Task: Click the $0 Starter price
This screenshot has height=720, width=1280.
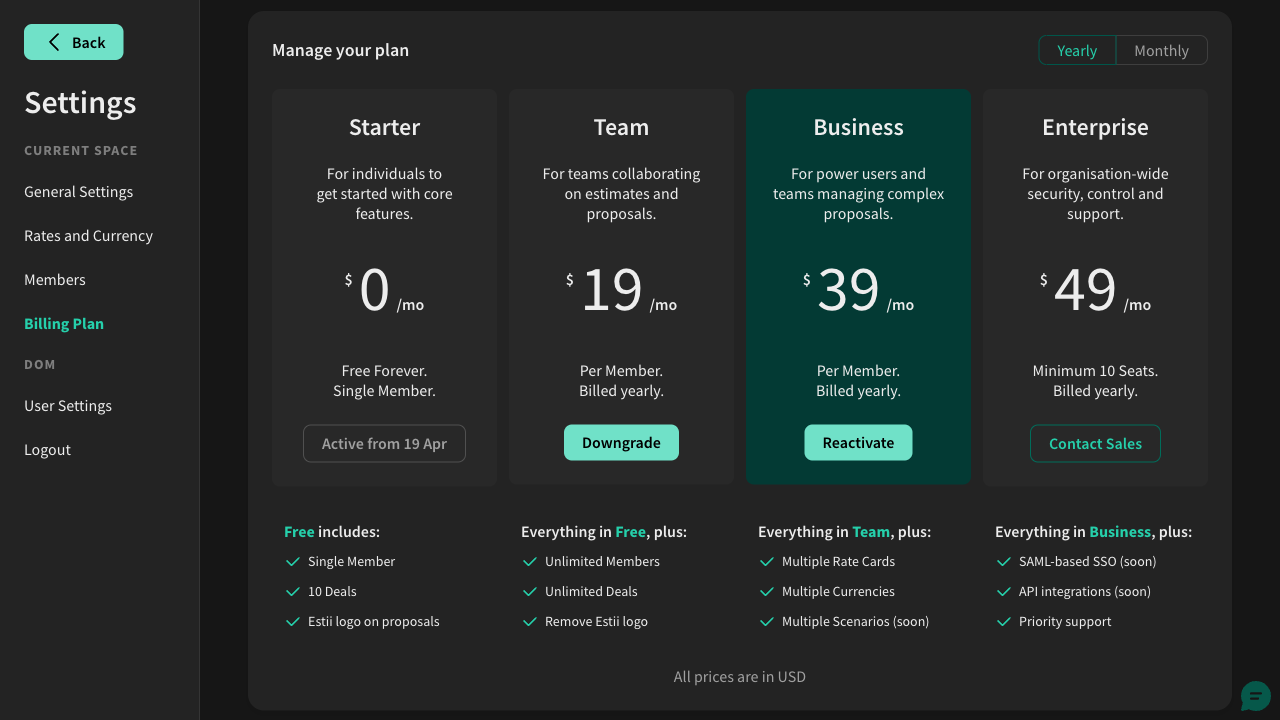Action: coord(384,290)
